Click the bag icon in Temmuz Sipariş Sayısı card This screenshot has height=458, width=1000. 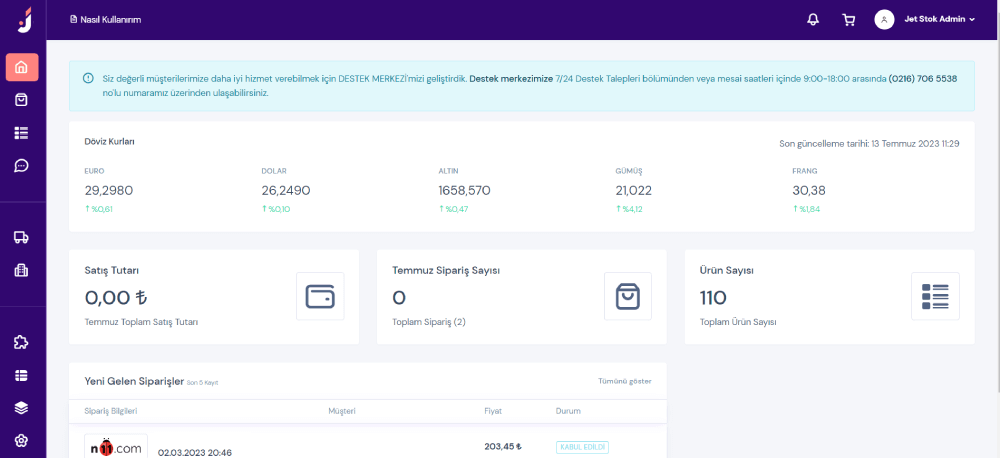(627, 296)
